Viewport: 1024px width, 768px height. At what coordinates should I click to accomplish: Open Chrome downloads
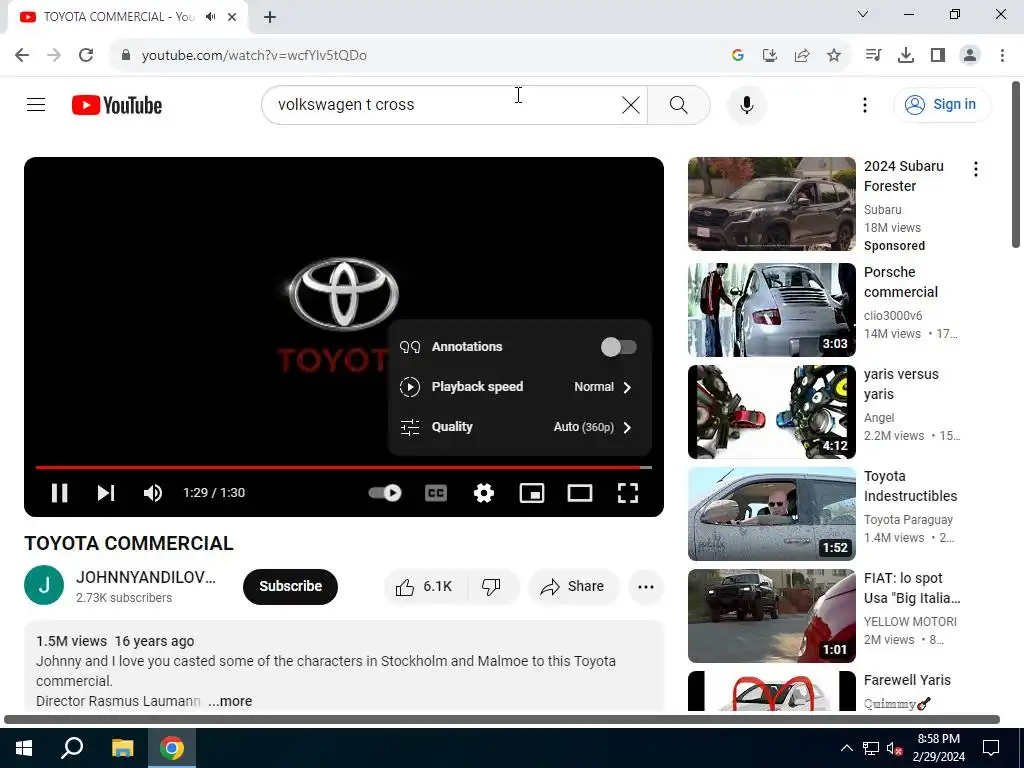(906, 55)
